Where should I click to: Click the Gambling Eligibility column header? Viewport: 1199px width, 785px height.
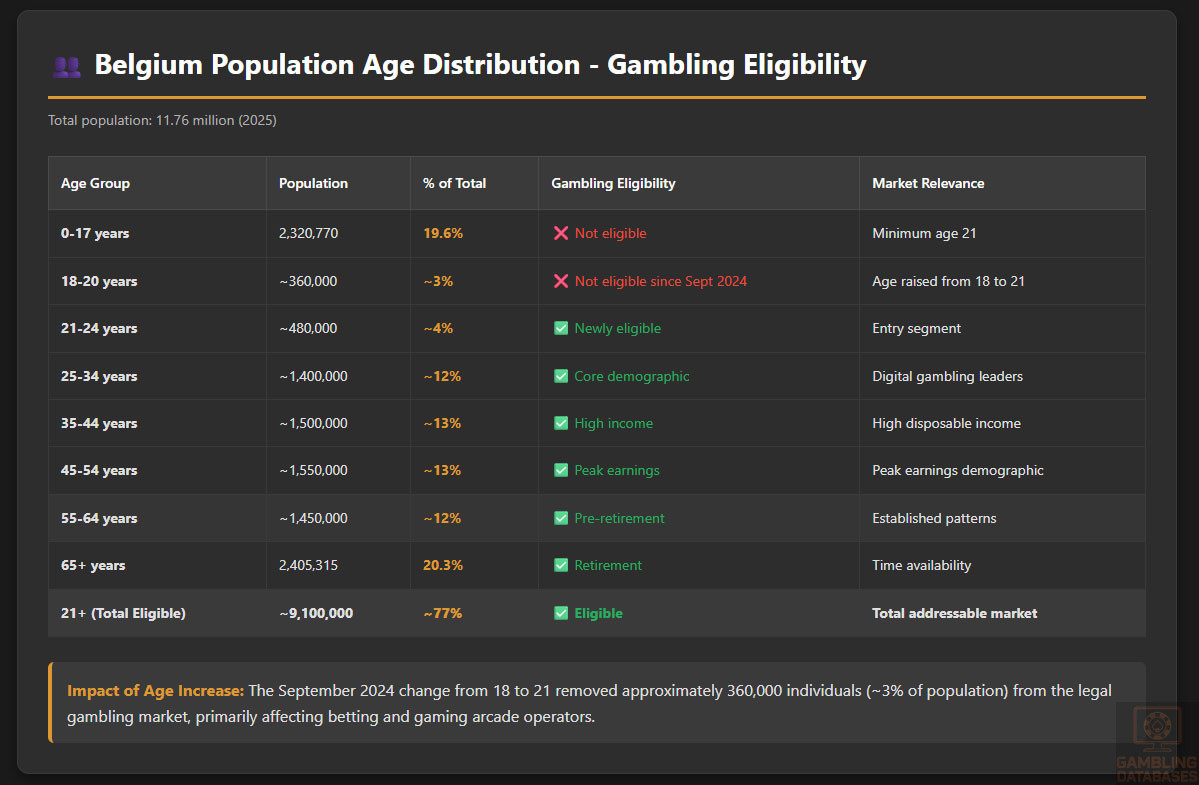613,183
